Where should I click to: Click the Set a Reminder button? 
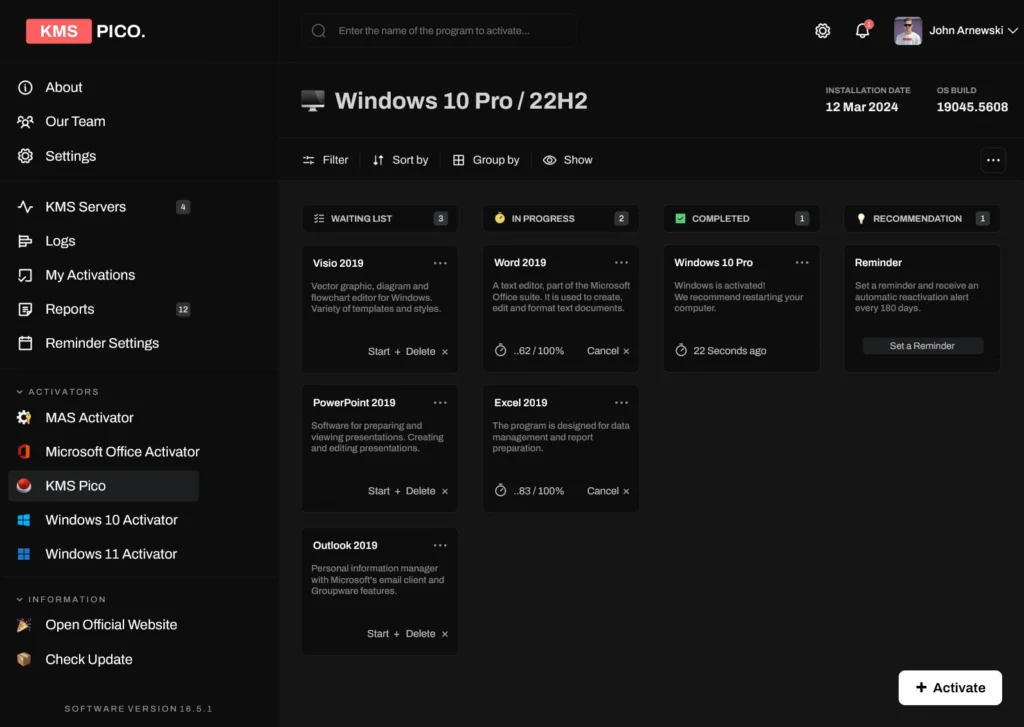click(922, 346)
